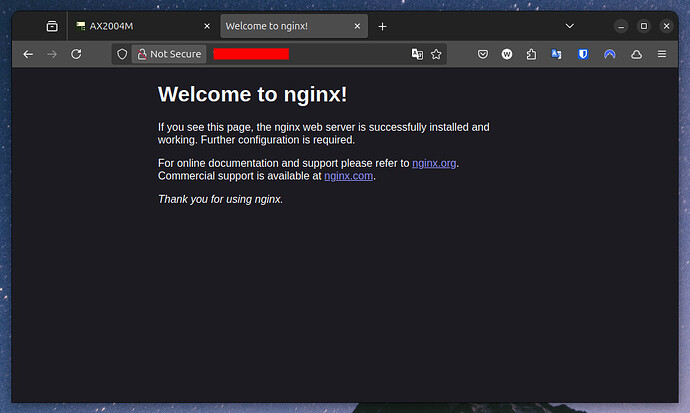Switch to the AX2004M tab

(x=143, y=26)
